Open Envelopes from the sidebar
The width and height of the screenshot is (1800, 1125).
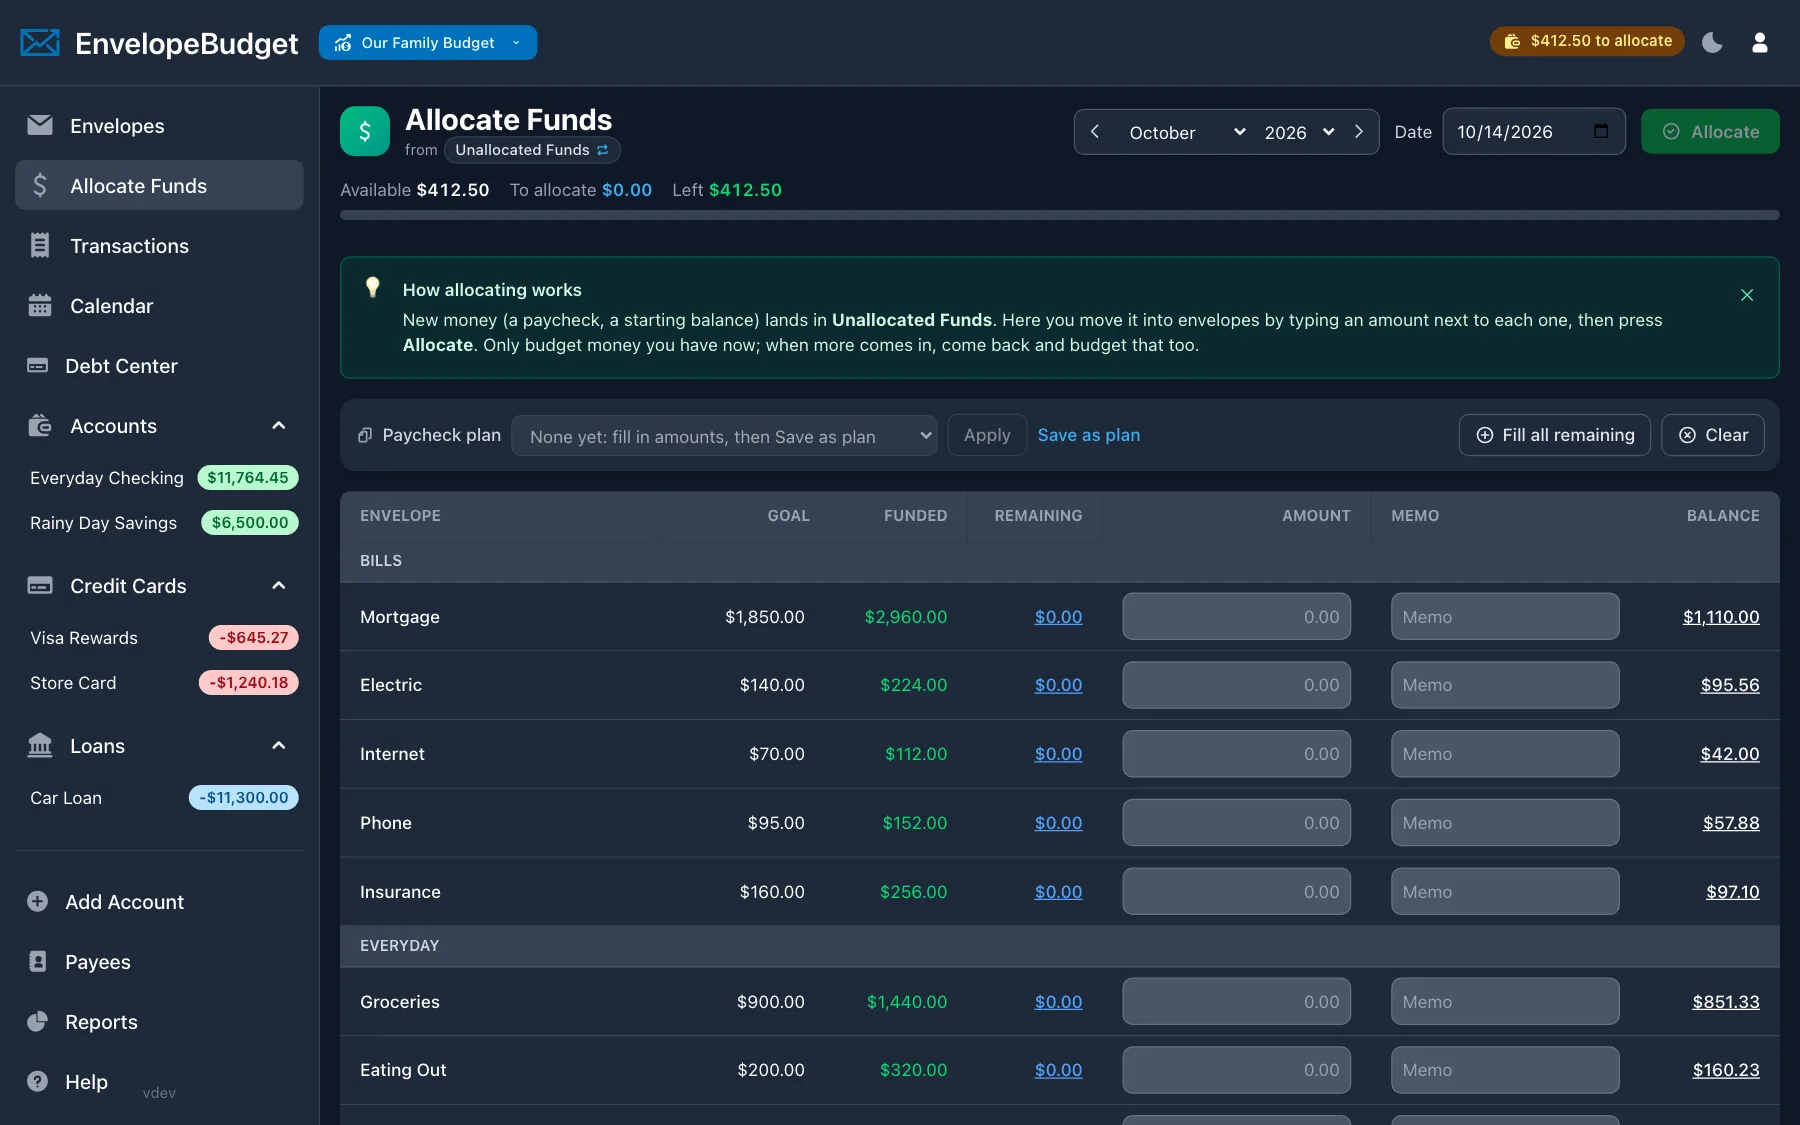point(159,125)
